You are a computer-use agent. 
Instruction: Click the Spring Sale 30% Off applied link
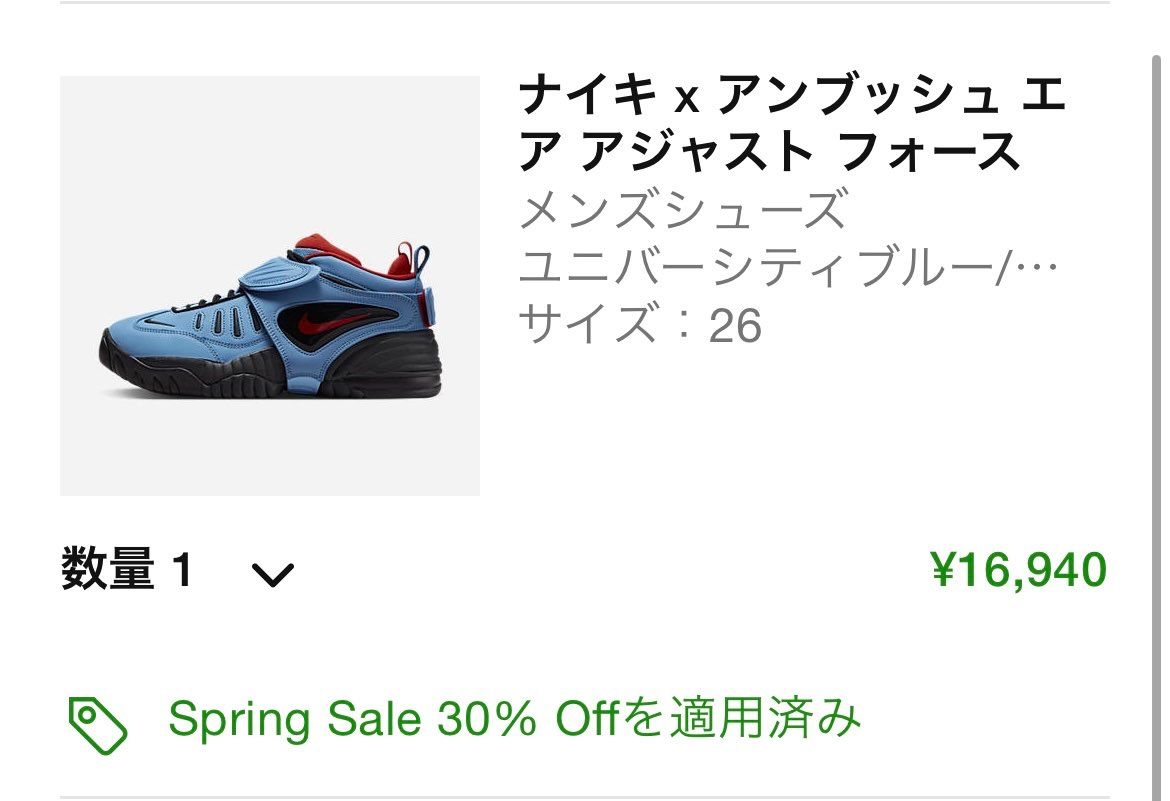click(515, 718)
